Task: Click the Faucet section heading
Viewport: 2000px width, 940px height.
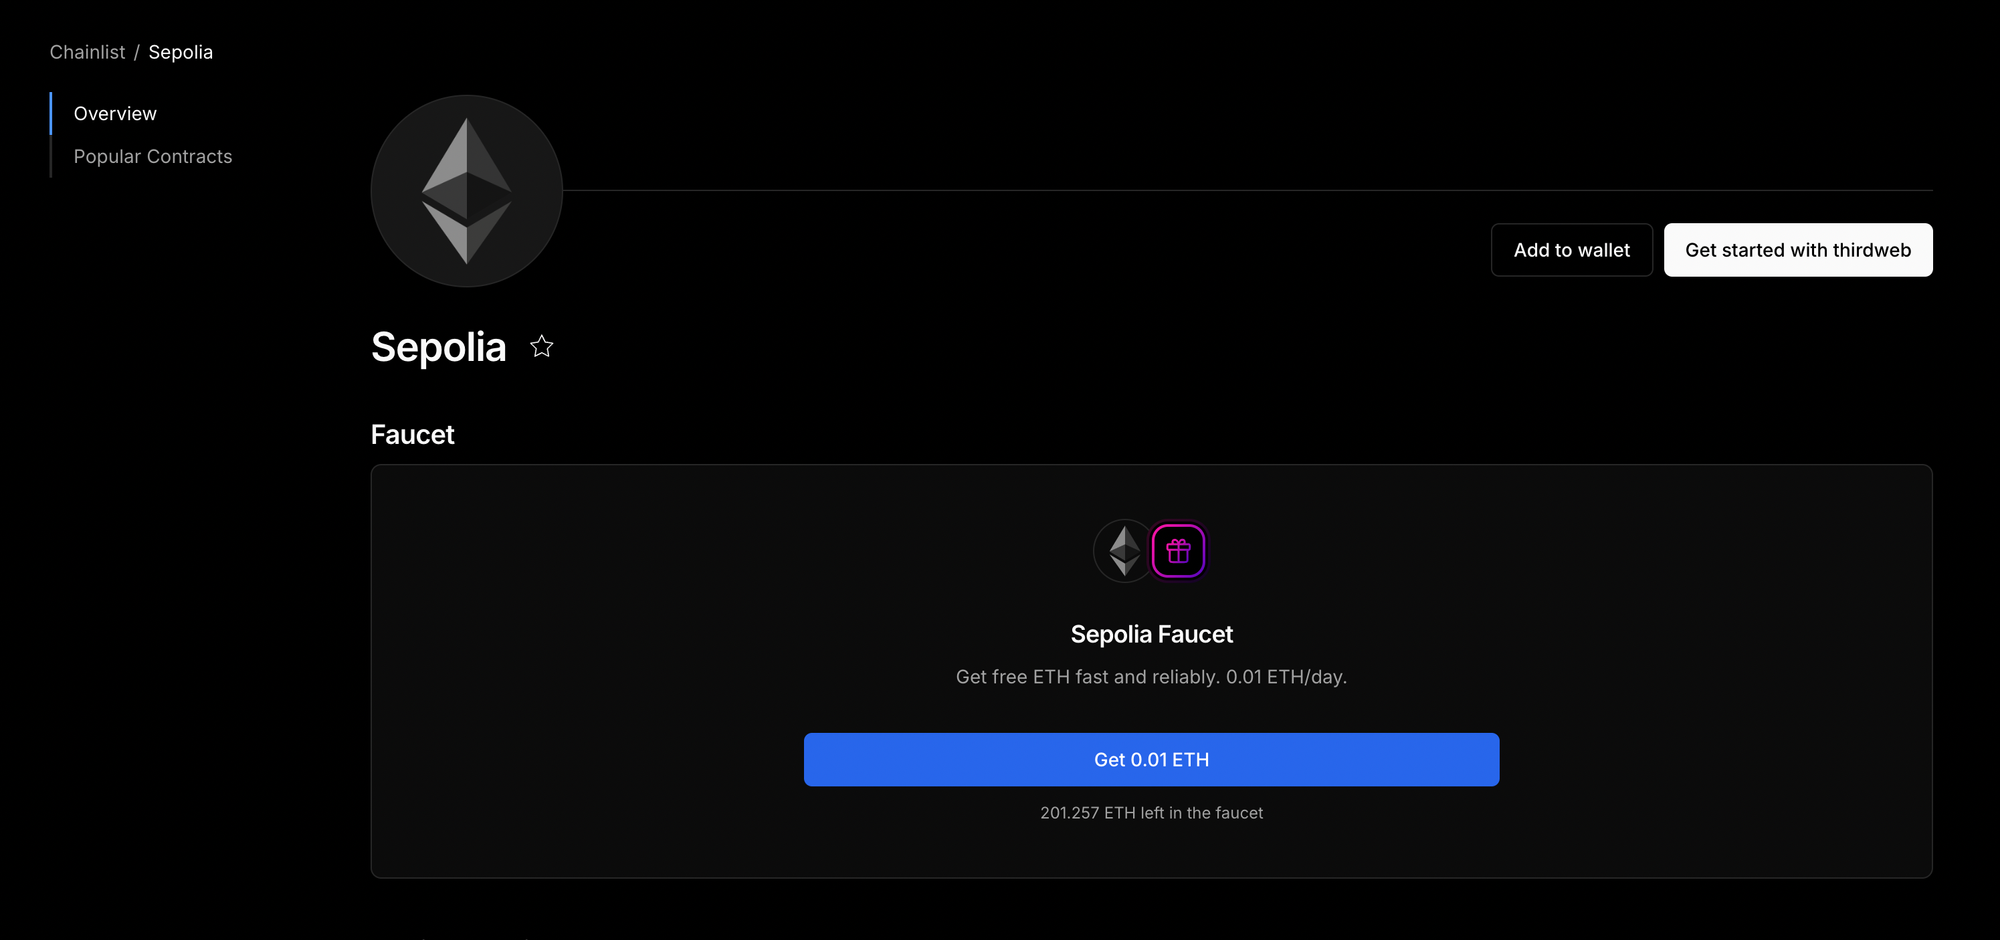Action: tap(412, 434)
